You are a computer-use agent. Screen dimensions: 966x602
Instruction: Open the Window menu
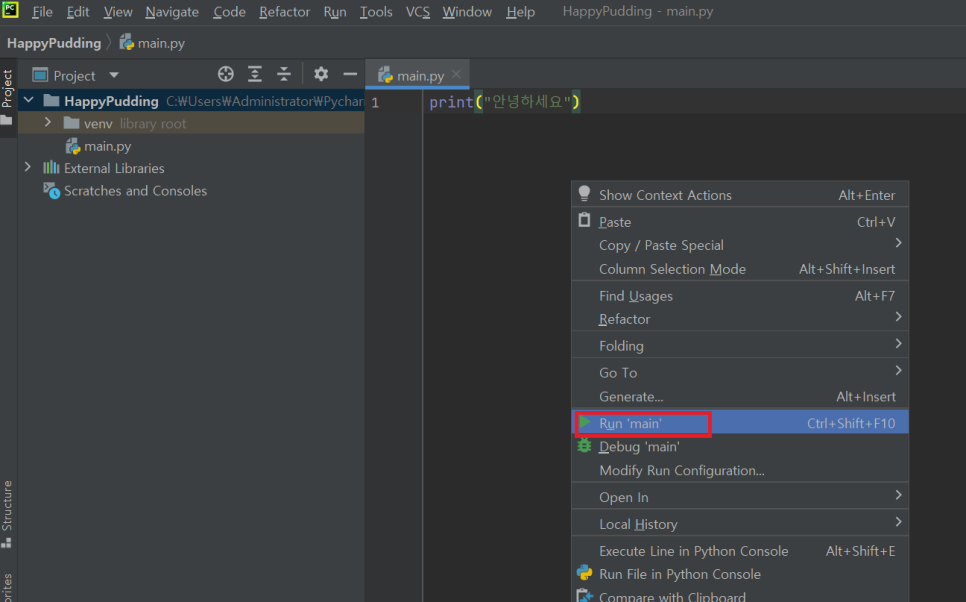pyautogui.click(x=467, y=12)
